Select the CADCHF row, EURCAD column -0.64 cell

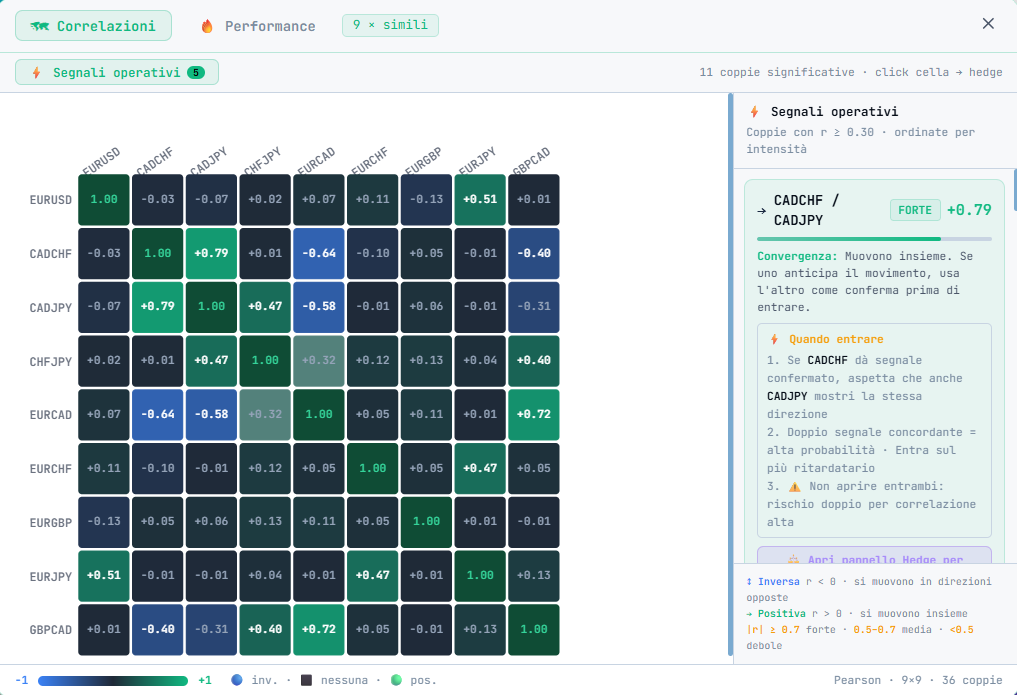(x=318, y=253)
